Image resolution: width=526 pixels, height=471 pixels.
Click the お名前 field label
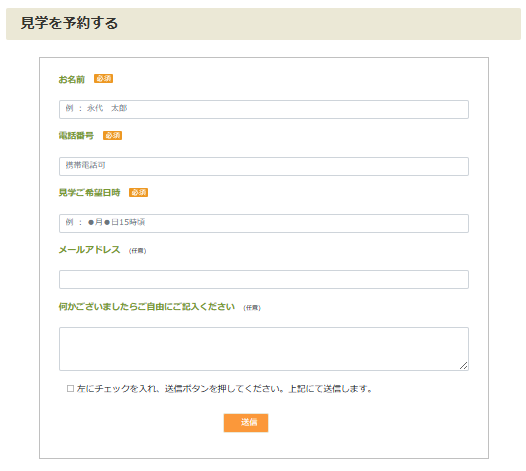(71, 80)
